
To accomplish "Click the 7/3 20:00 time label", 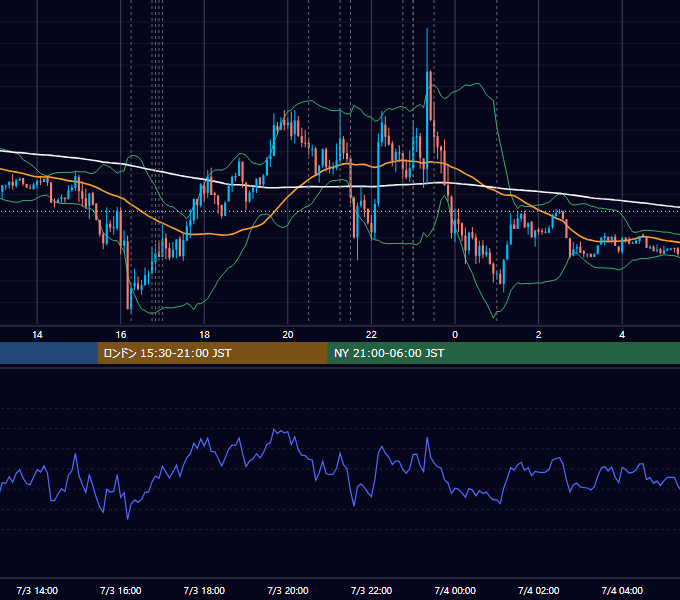I will tap(288, 590).
